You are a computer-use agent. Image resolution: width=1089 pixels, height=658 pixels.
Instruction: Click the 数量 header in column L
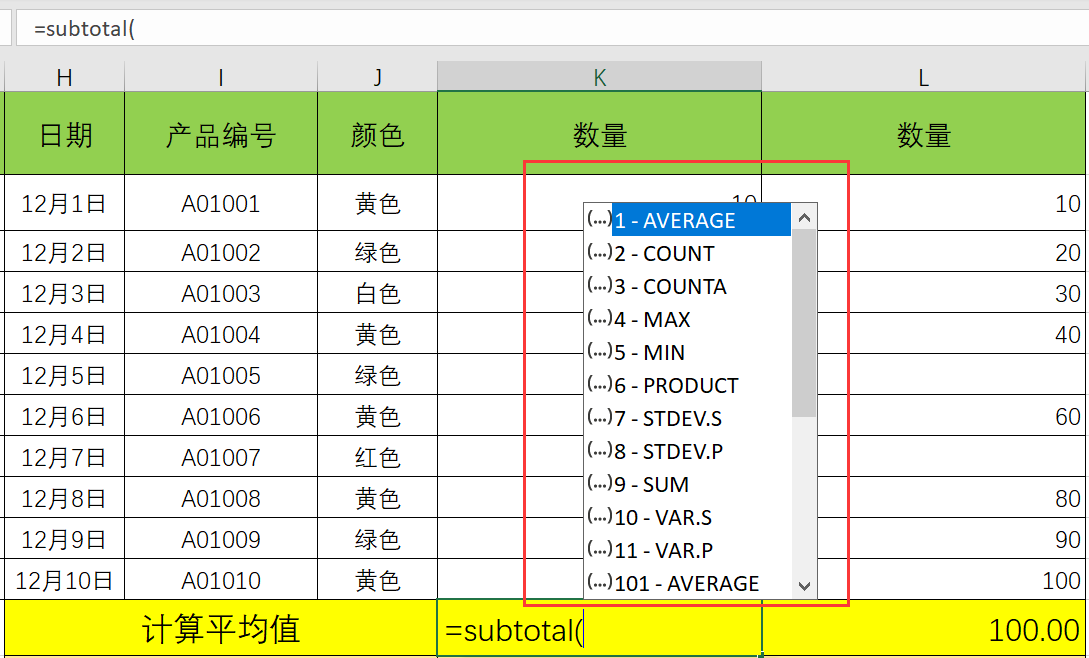coord(924,133)
